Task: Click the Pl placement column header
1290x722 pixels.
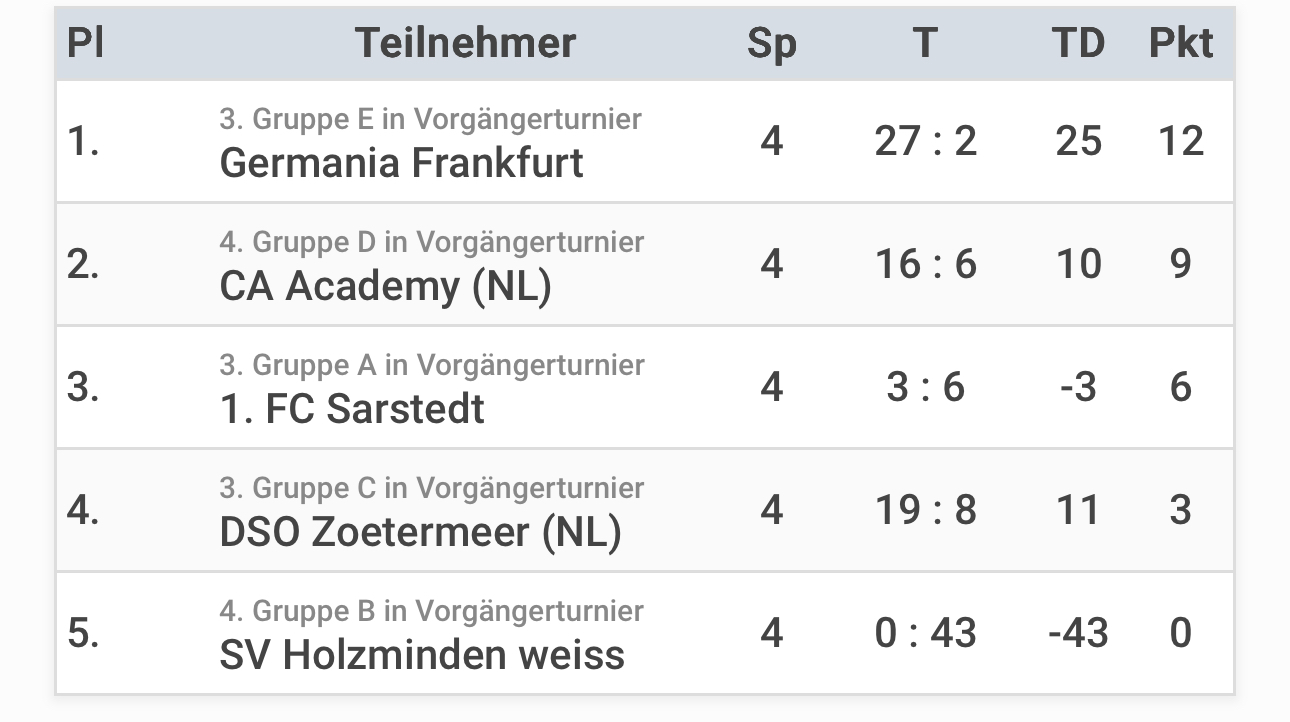Action: tap(85, 43)
